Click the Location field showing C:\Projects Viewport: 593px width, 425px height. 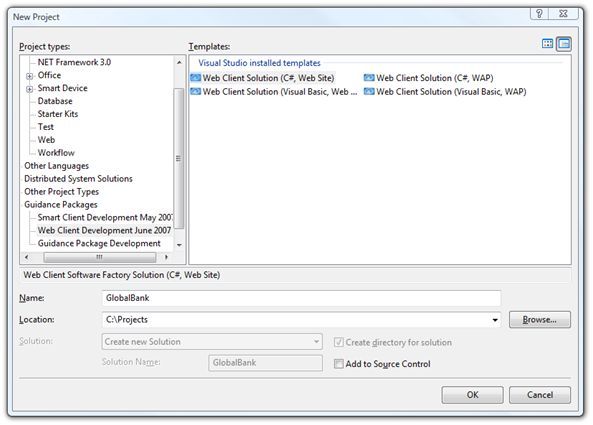pos(301,320)
